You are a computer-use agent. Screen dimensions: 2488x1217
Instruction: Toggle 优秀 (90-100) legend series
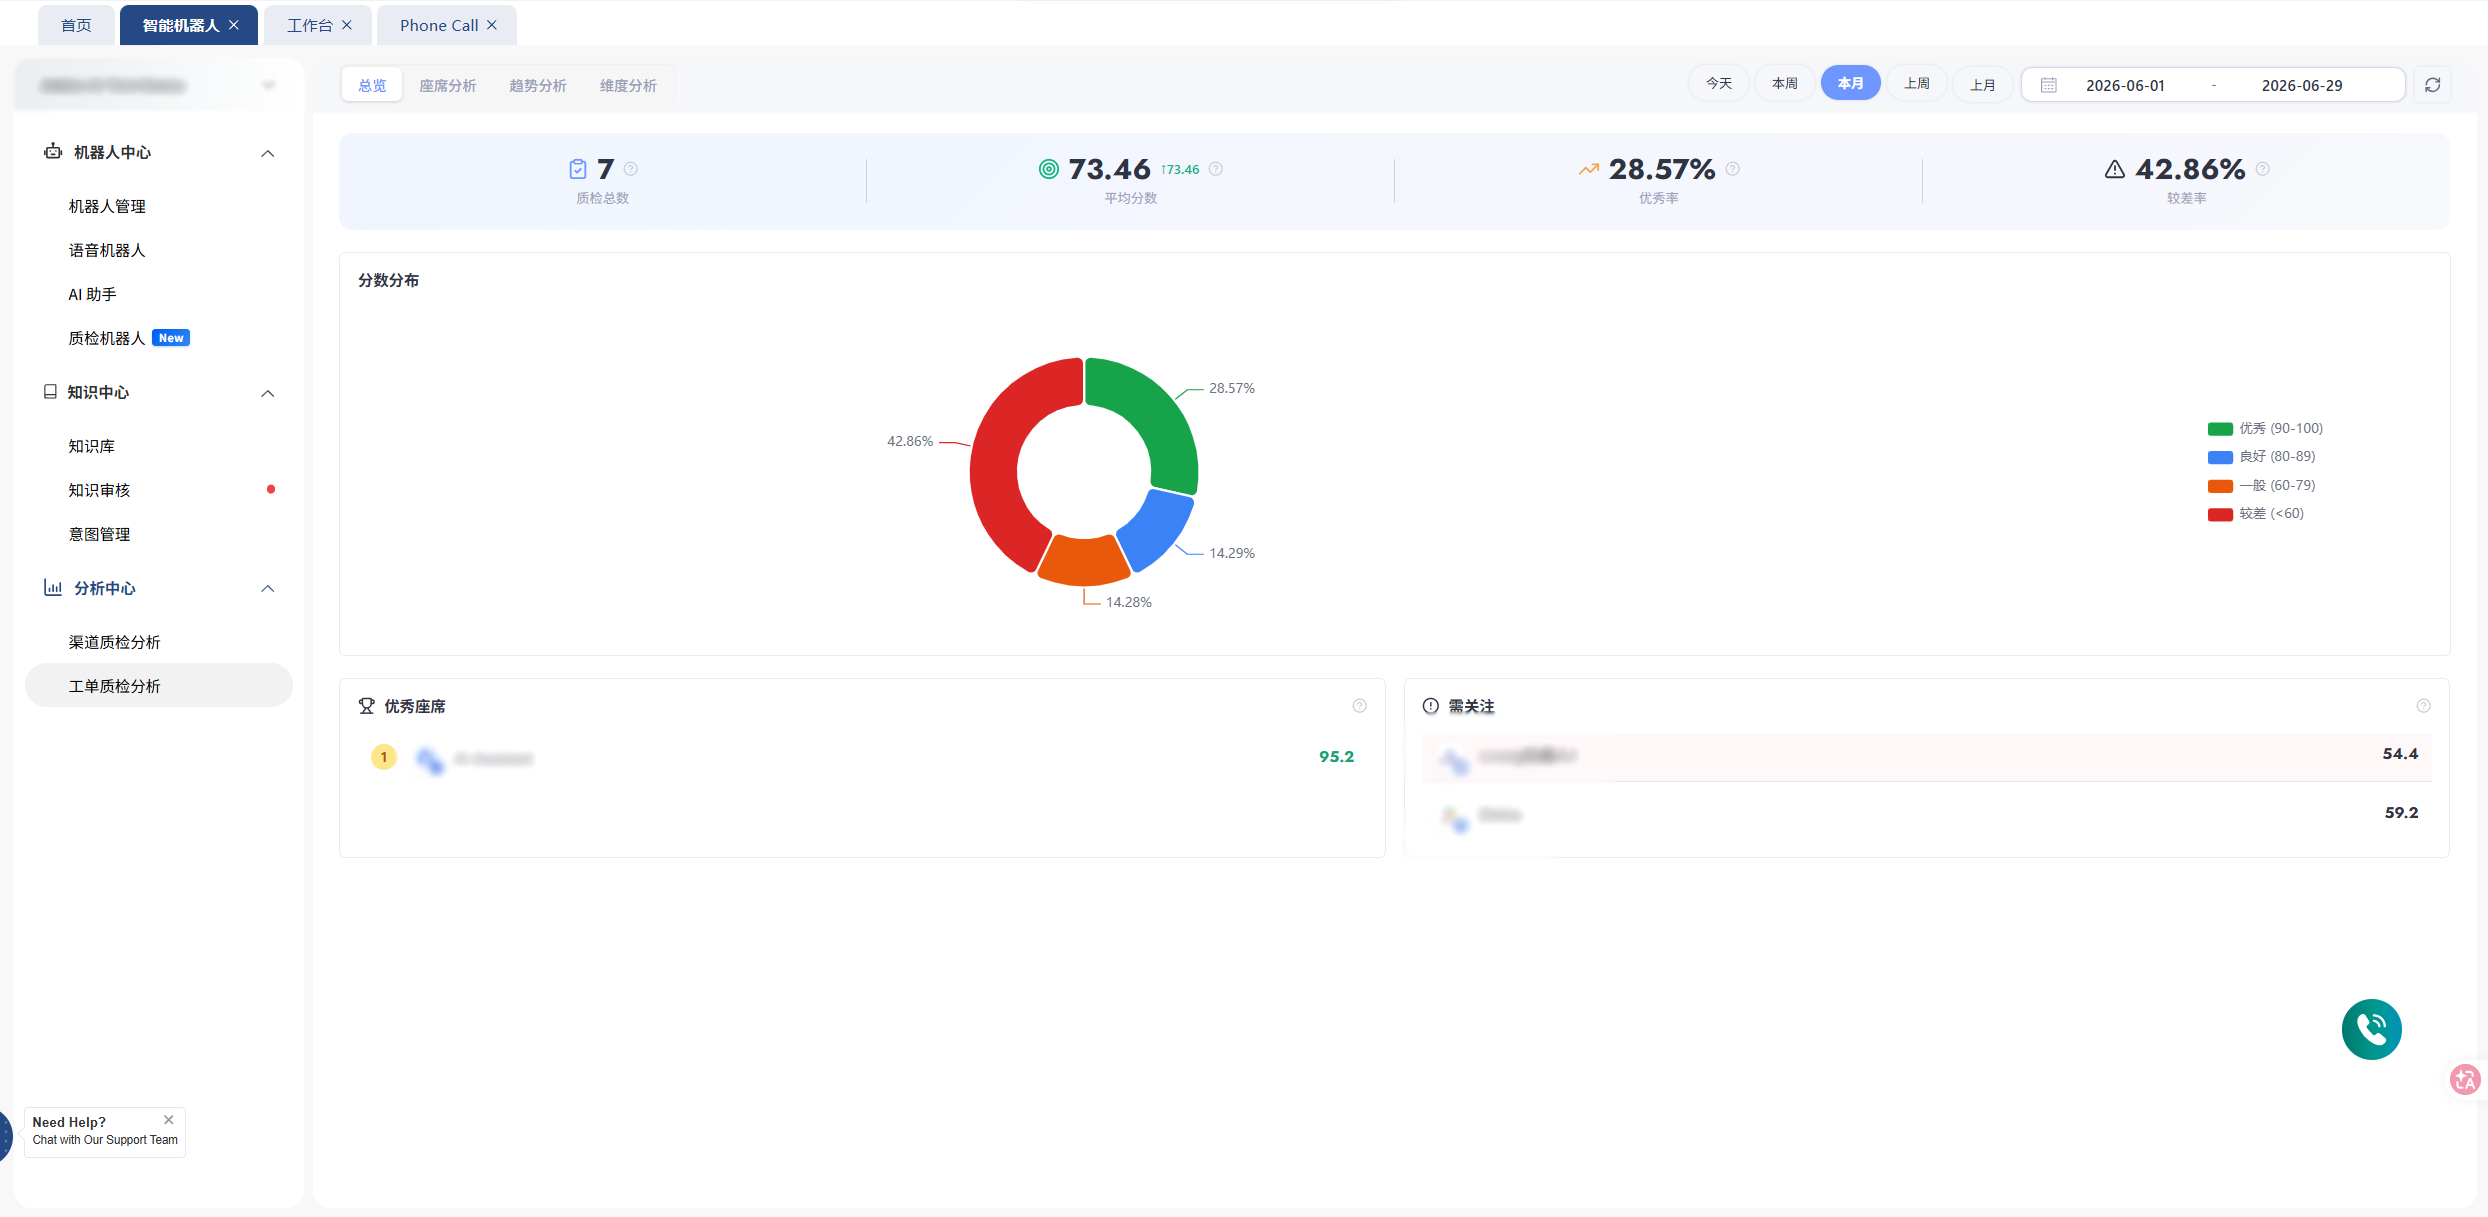click(x=2265, y=428)
